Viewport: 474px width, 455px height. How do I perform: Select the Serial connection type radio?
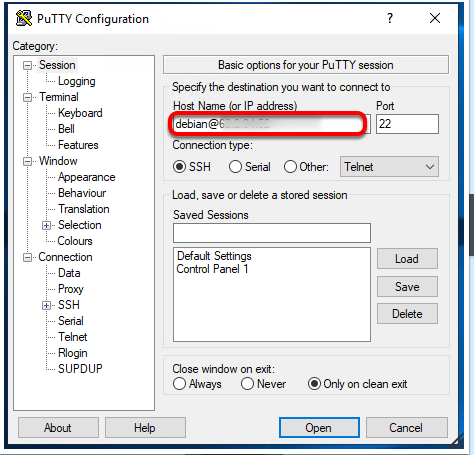235,166
